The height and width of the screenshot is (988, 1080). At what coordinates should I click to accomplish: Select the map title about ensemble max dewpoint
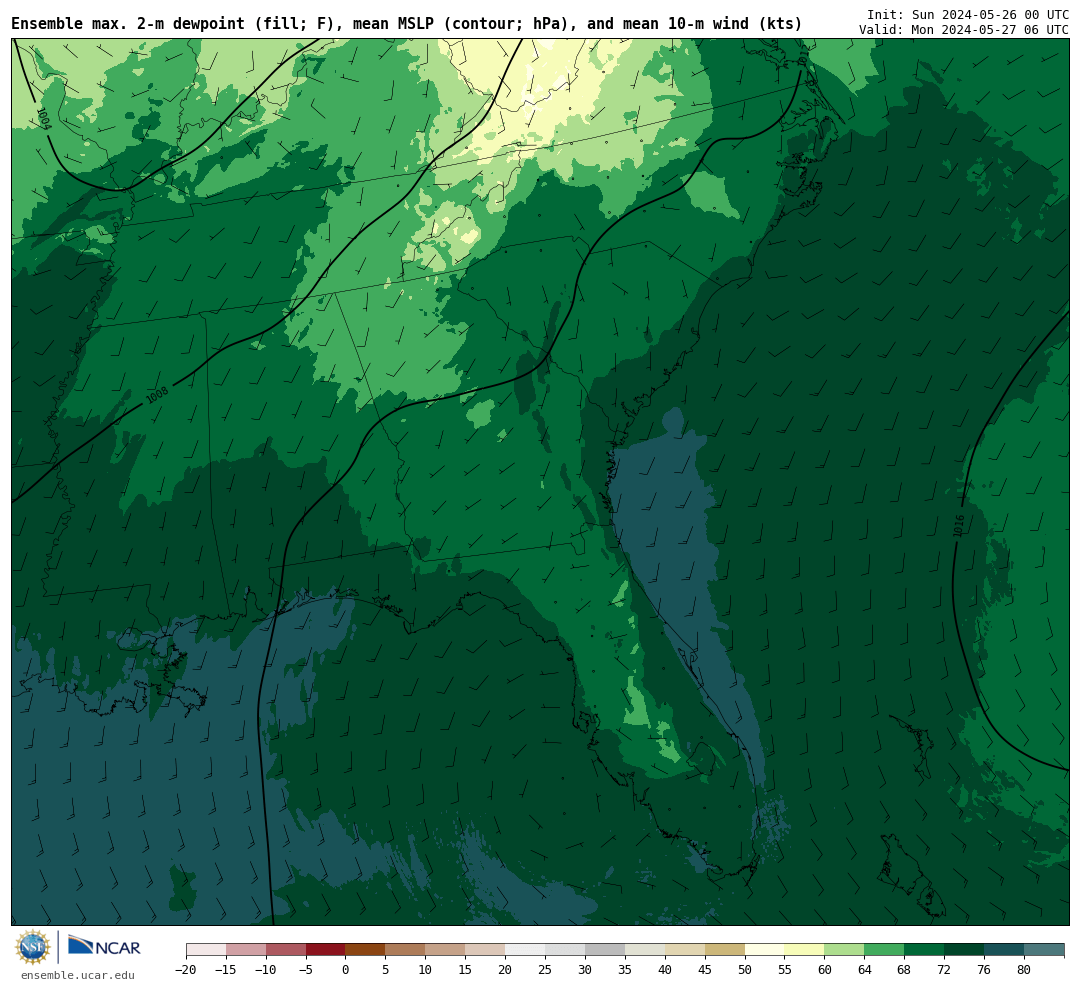pos(406,24)
